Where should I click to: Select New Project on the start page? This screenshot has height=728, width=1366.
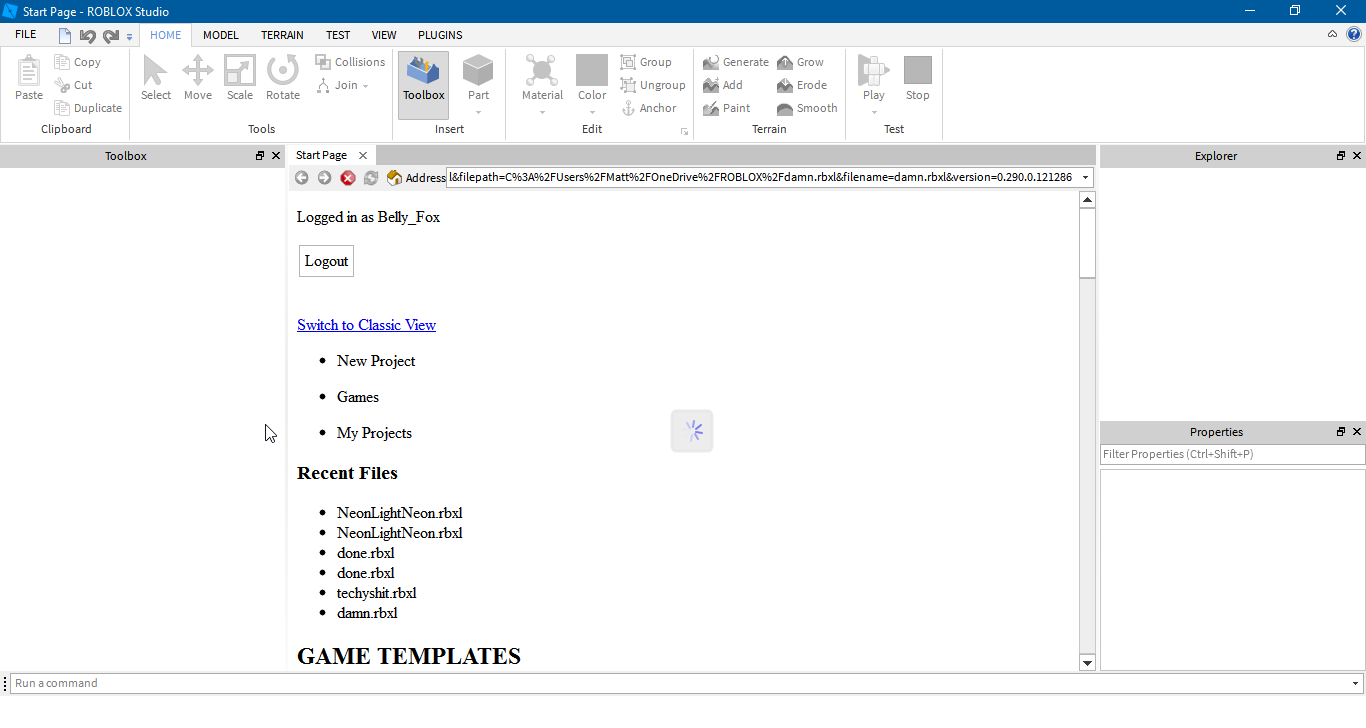tap(376, 361)
